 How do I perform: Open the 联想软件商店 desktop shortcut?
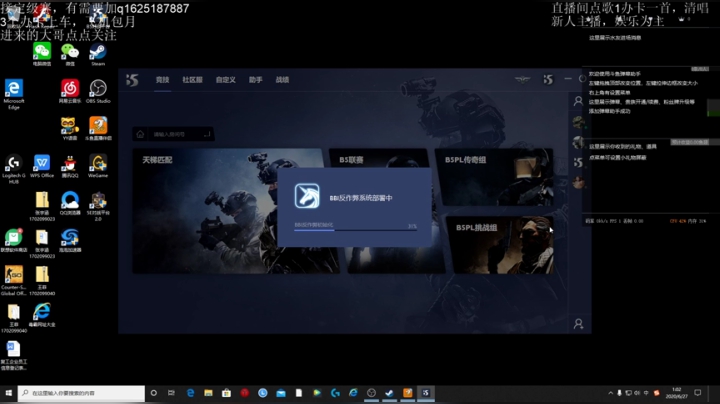pos(14,241)
